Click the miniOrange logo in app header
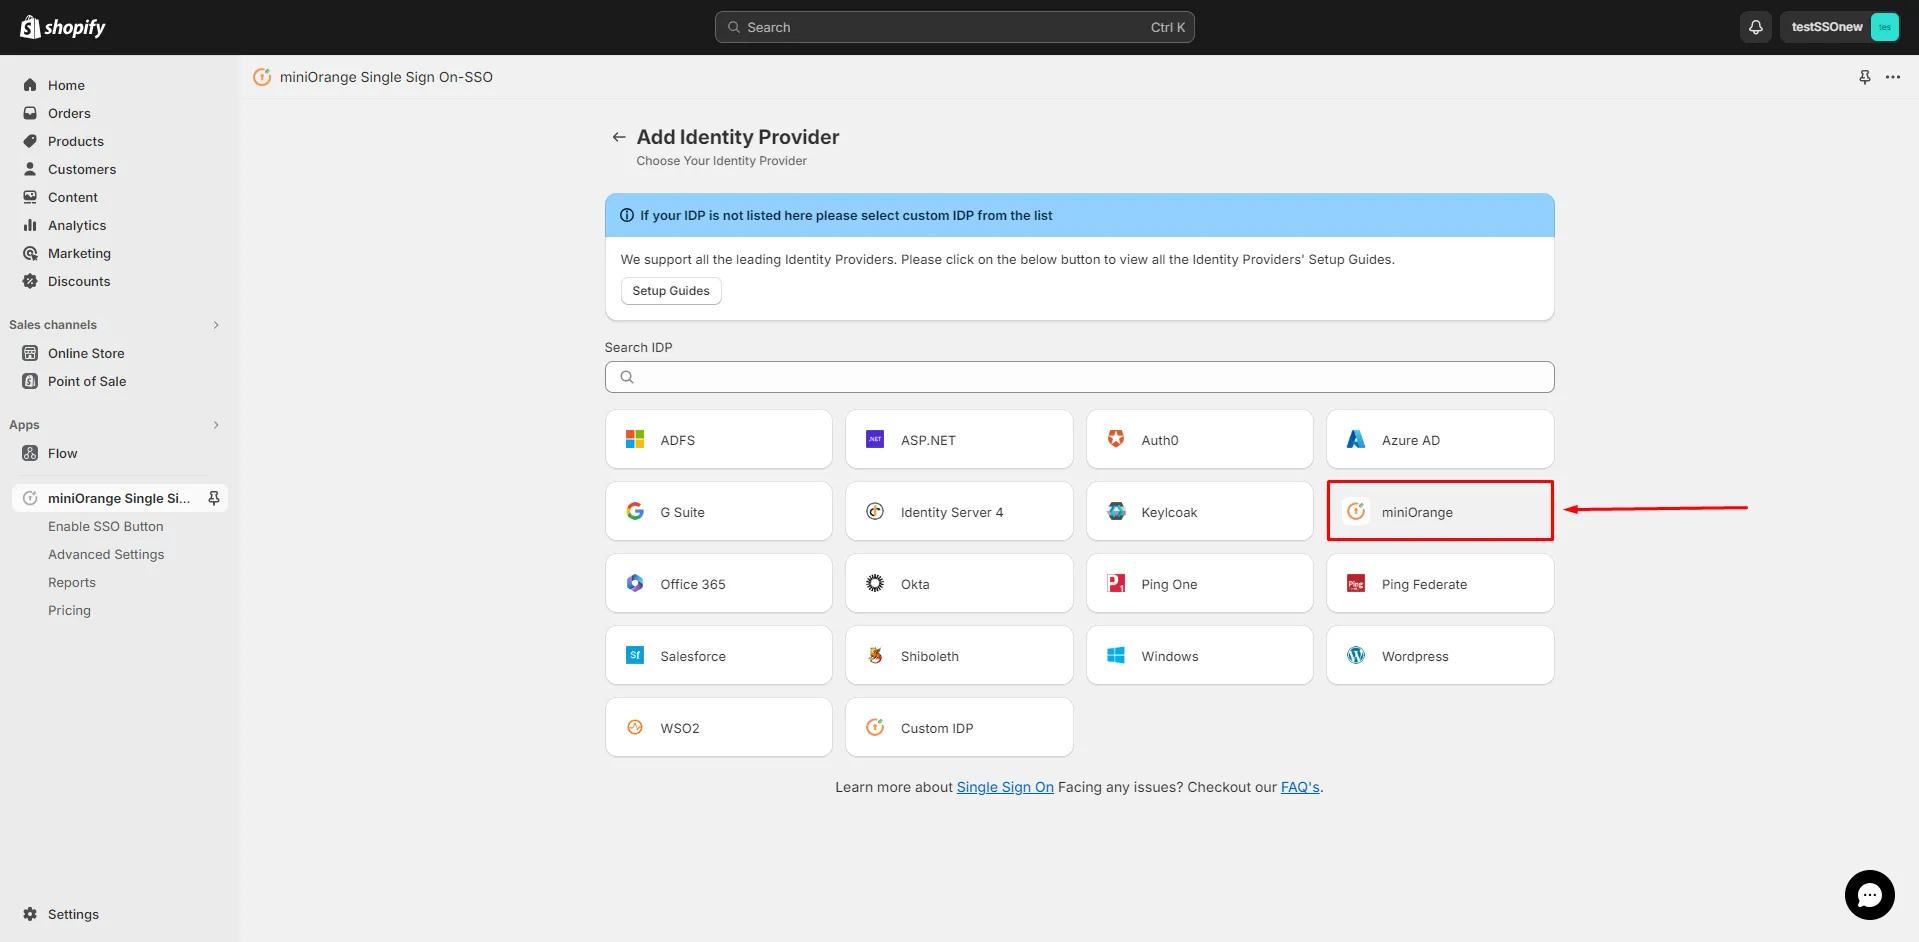 tap(262, 77)
